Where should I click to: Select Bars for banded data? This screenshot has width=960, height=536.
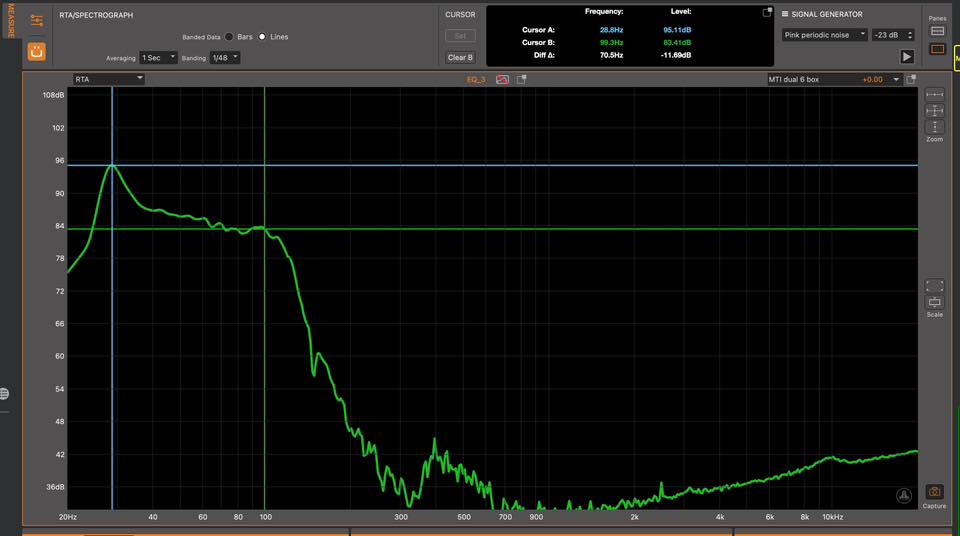click(x=229, y=37)
